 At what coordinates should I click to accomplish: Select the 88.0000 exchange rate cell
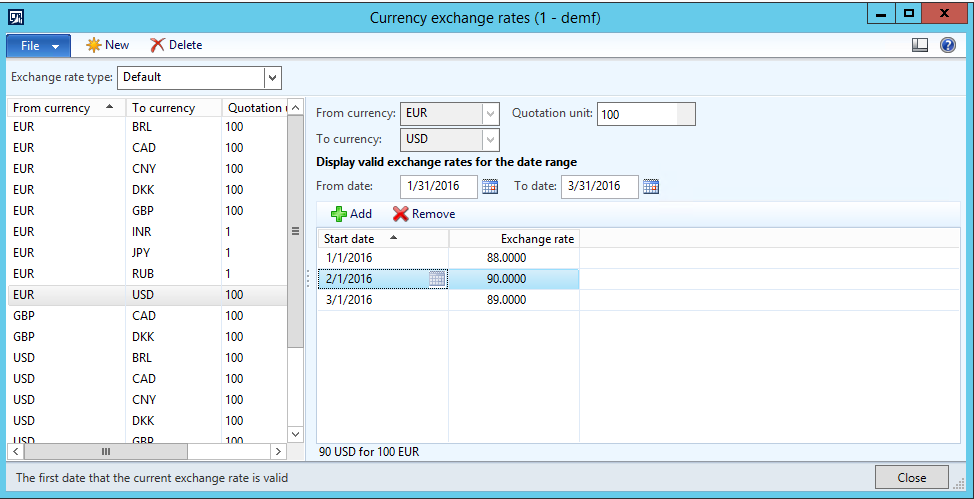click(514, 258)
